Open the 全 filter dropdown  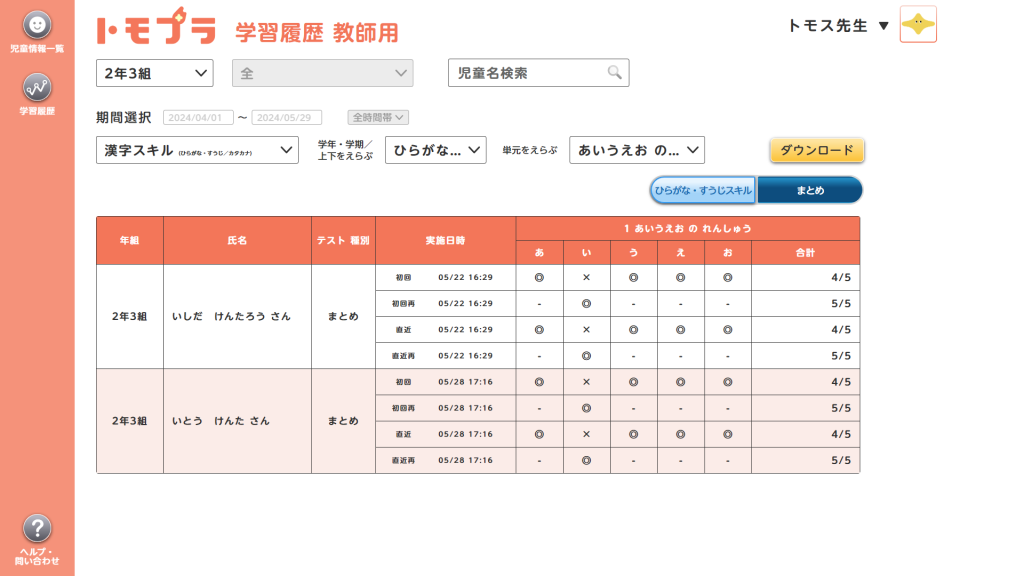[323, 73]
